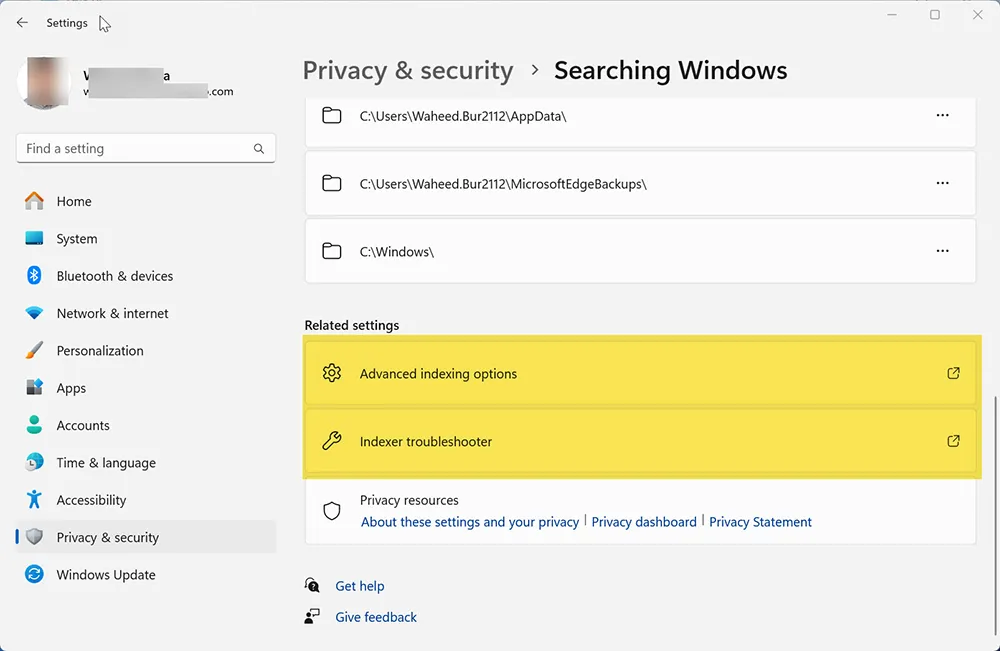Expand options for the C:\Windows\ folder entry

[942, 251]
